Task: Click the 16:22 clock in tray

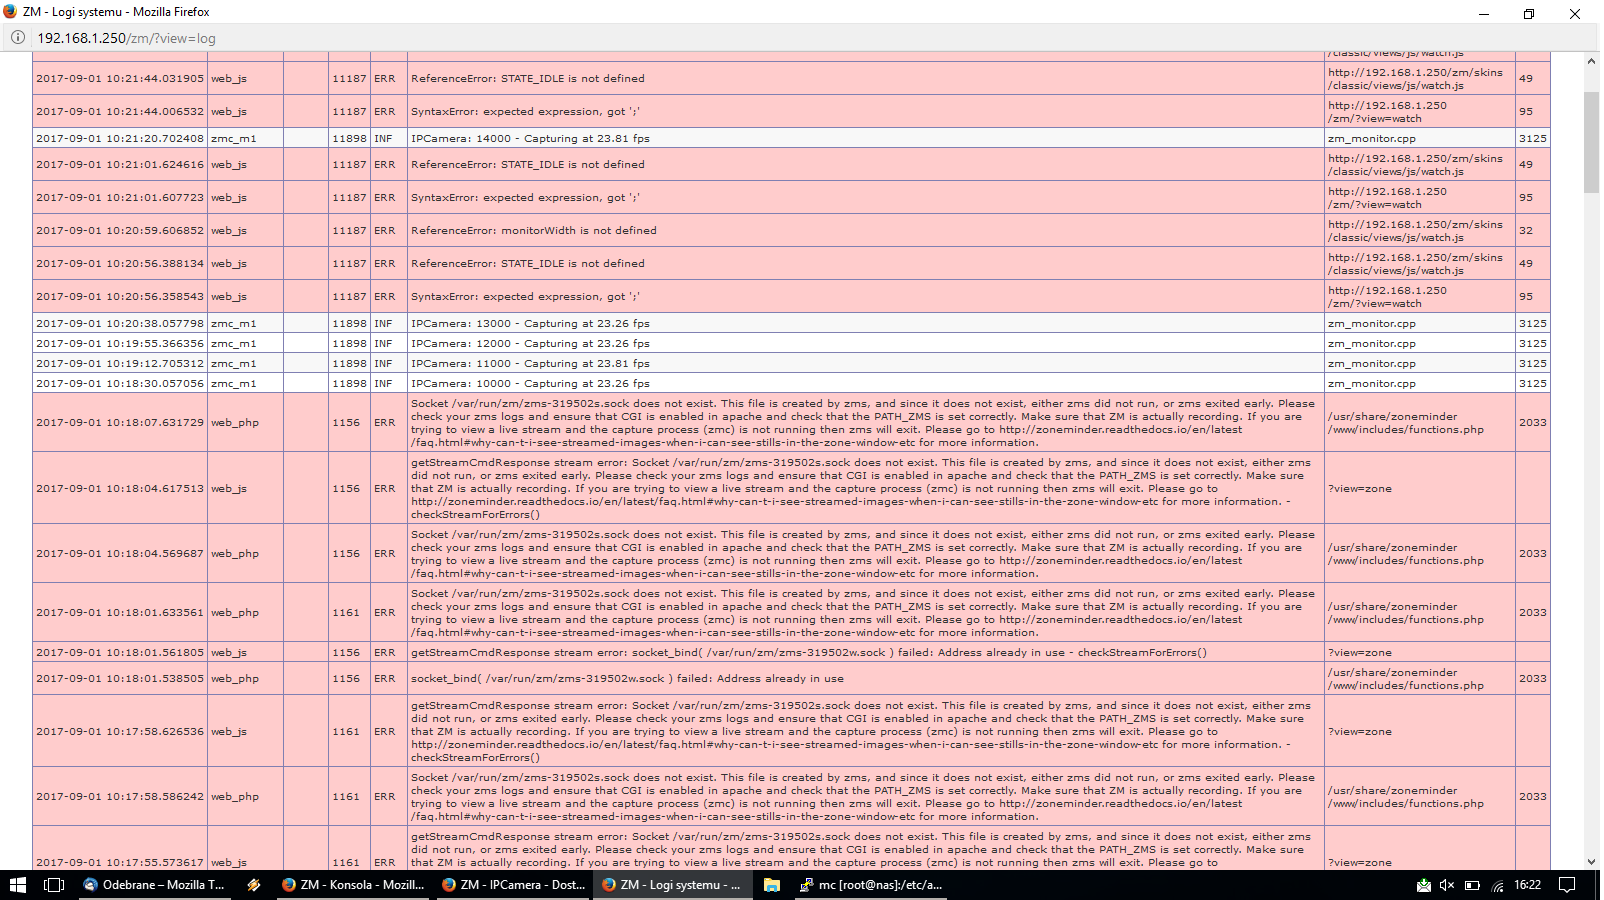Action: tap(1527, 885)
